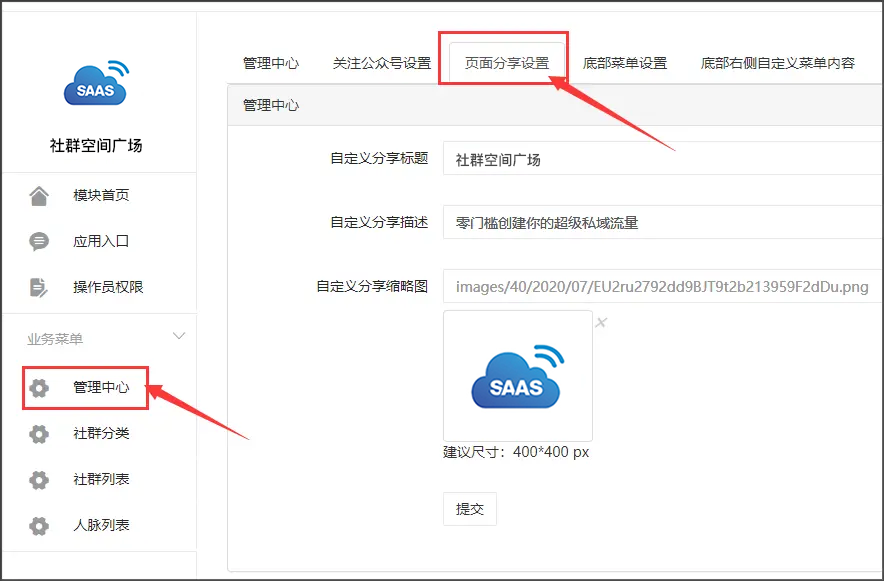
Task: Click the 自定义分享标题 label
Action: pos(379,158)
